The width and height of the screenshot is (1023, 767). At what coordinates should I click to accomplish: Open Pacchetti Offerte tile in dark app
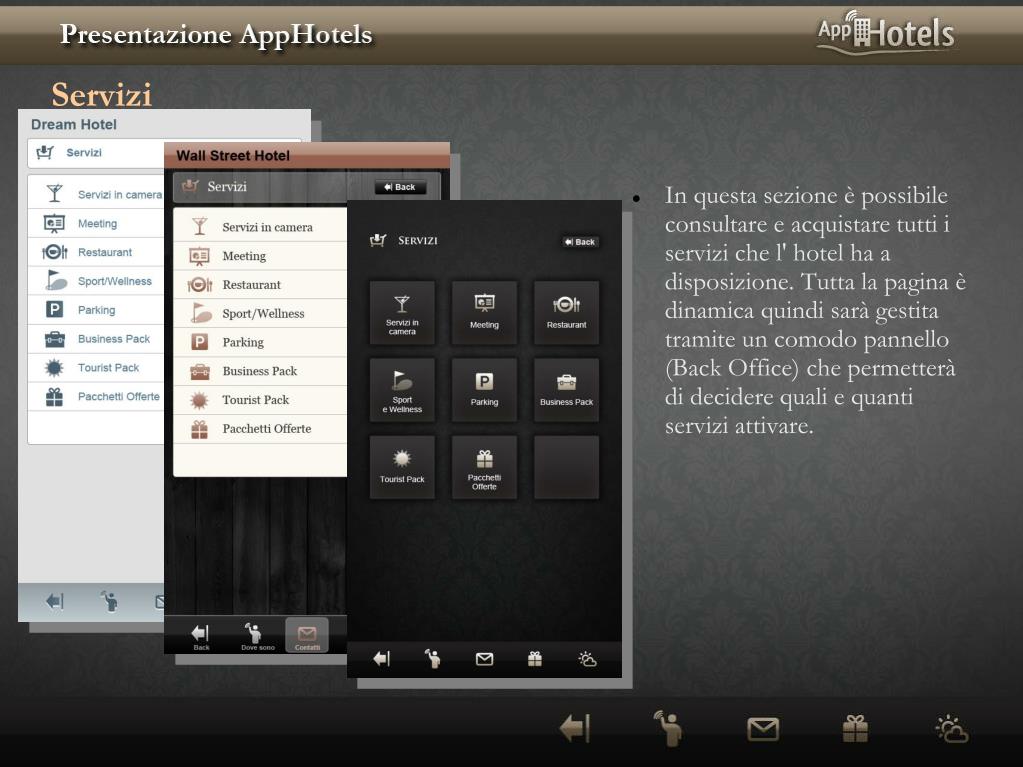(484, 467)
